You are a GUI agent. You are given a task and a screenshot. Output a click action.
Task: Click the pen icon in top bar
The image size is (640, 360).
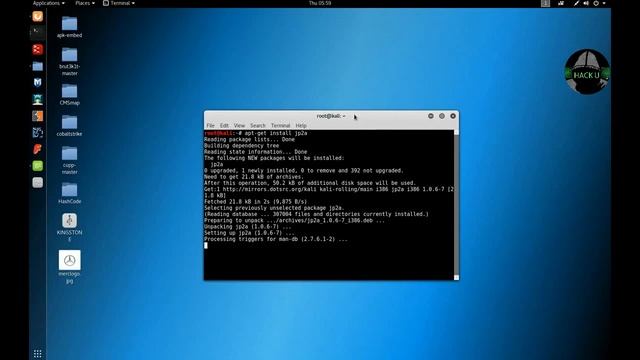click(x=576, y=3)
